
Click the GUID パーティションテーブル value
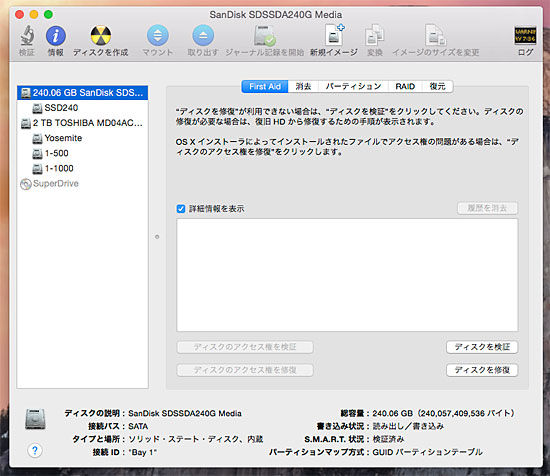pos(427,452)
